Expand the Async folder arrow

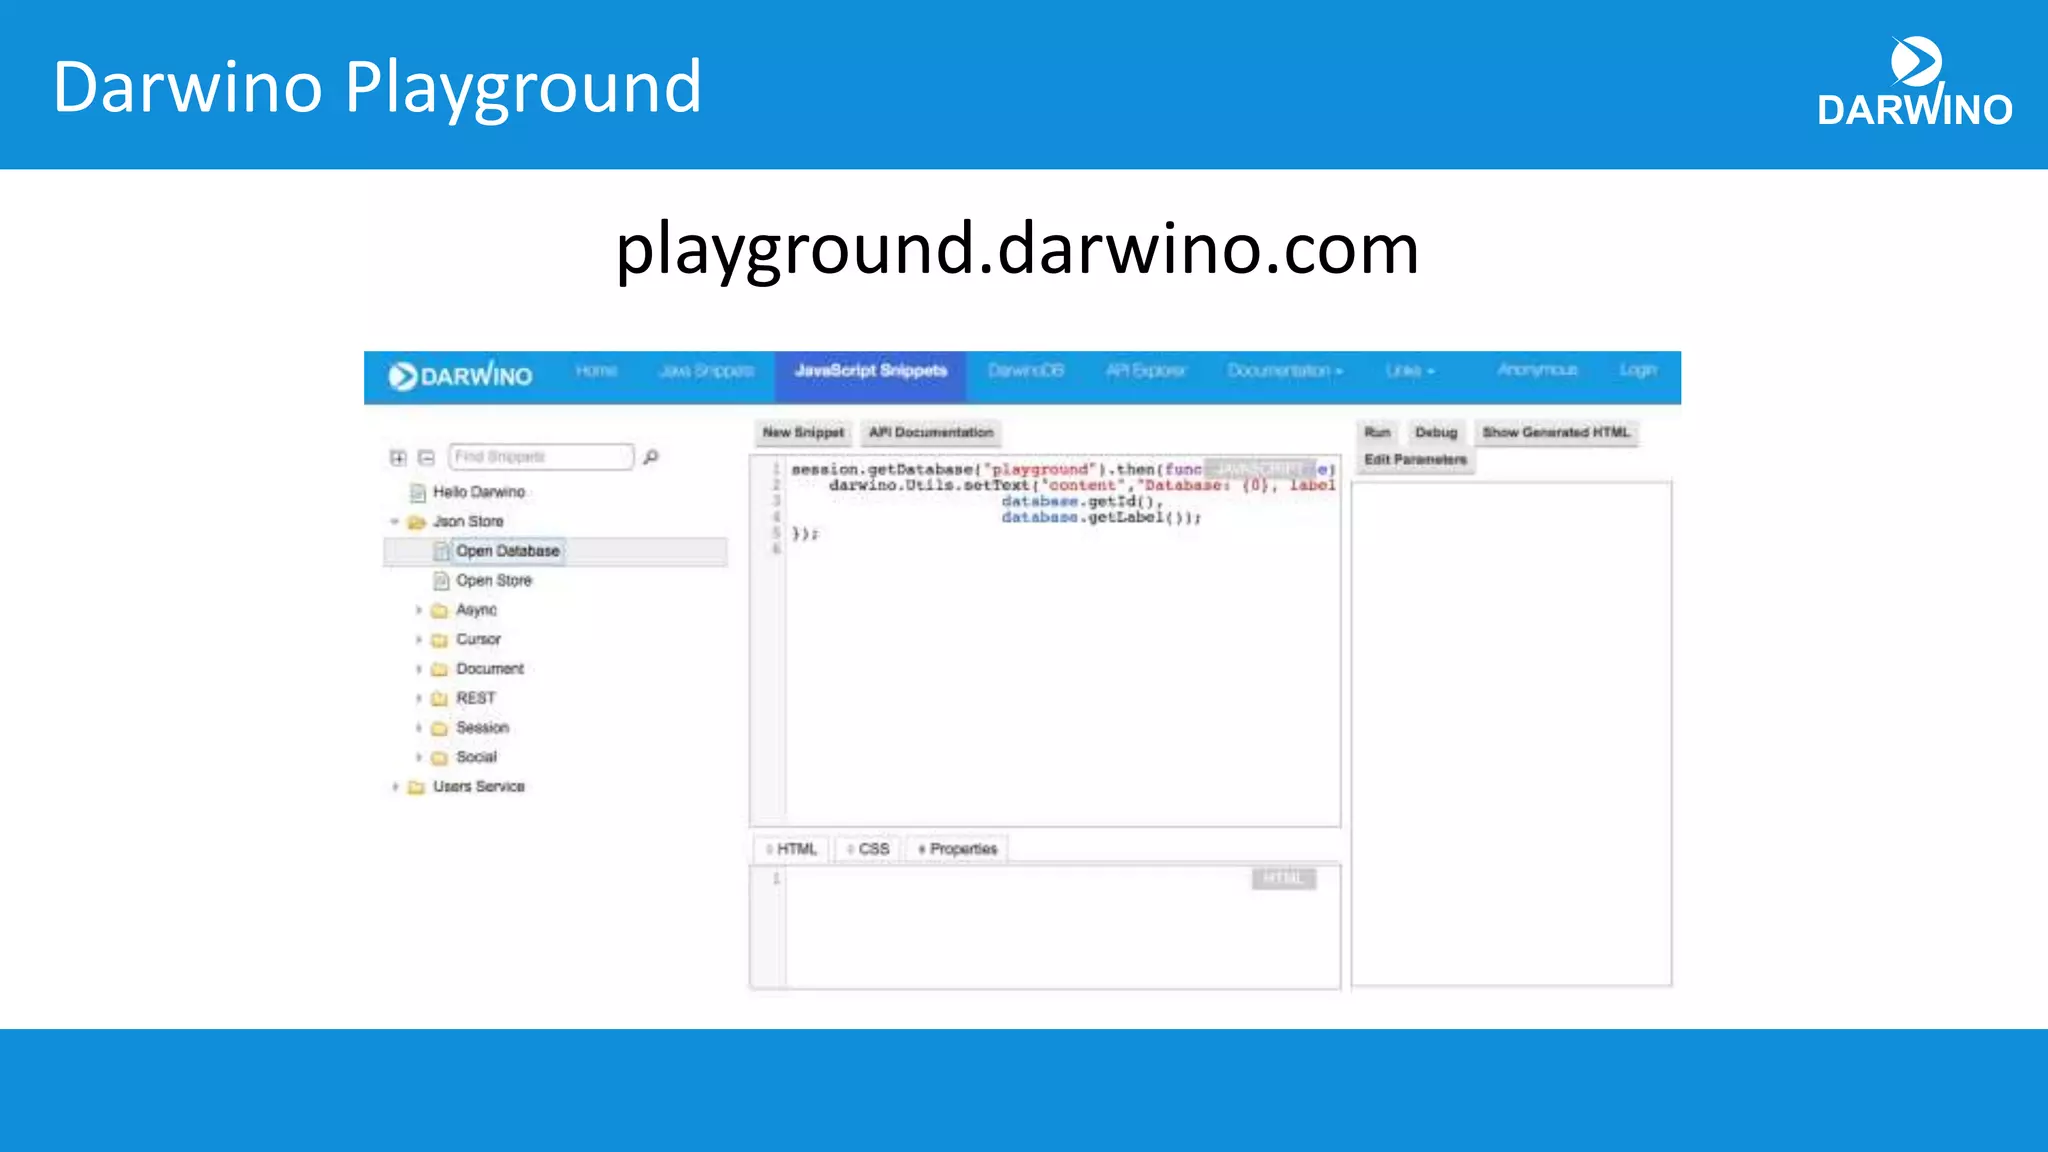(x=418, y=610)
